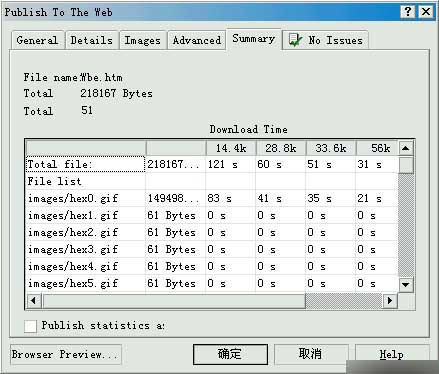Cancel with the 取消 button

click(311, 354)
